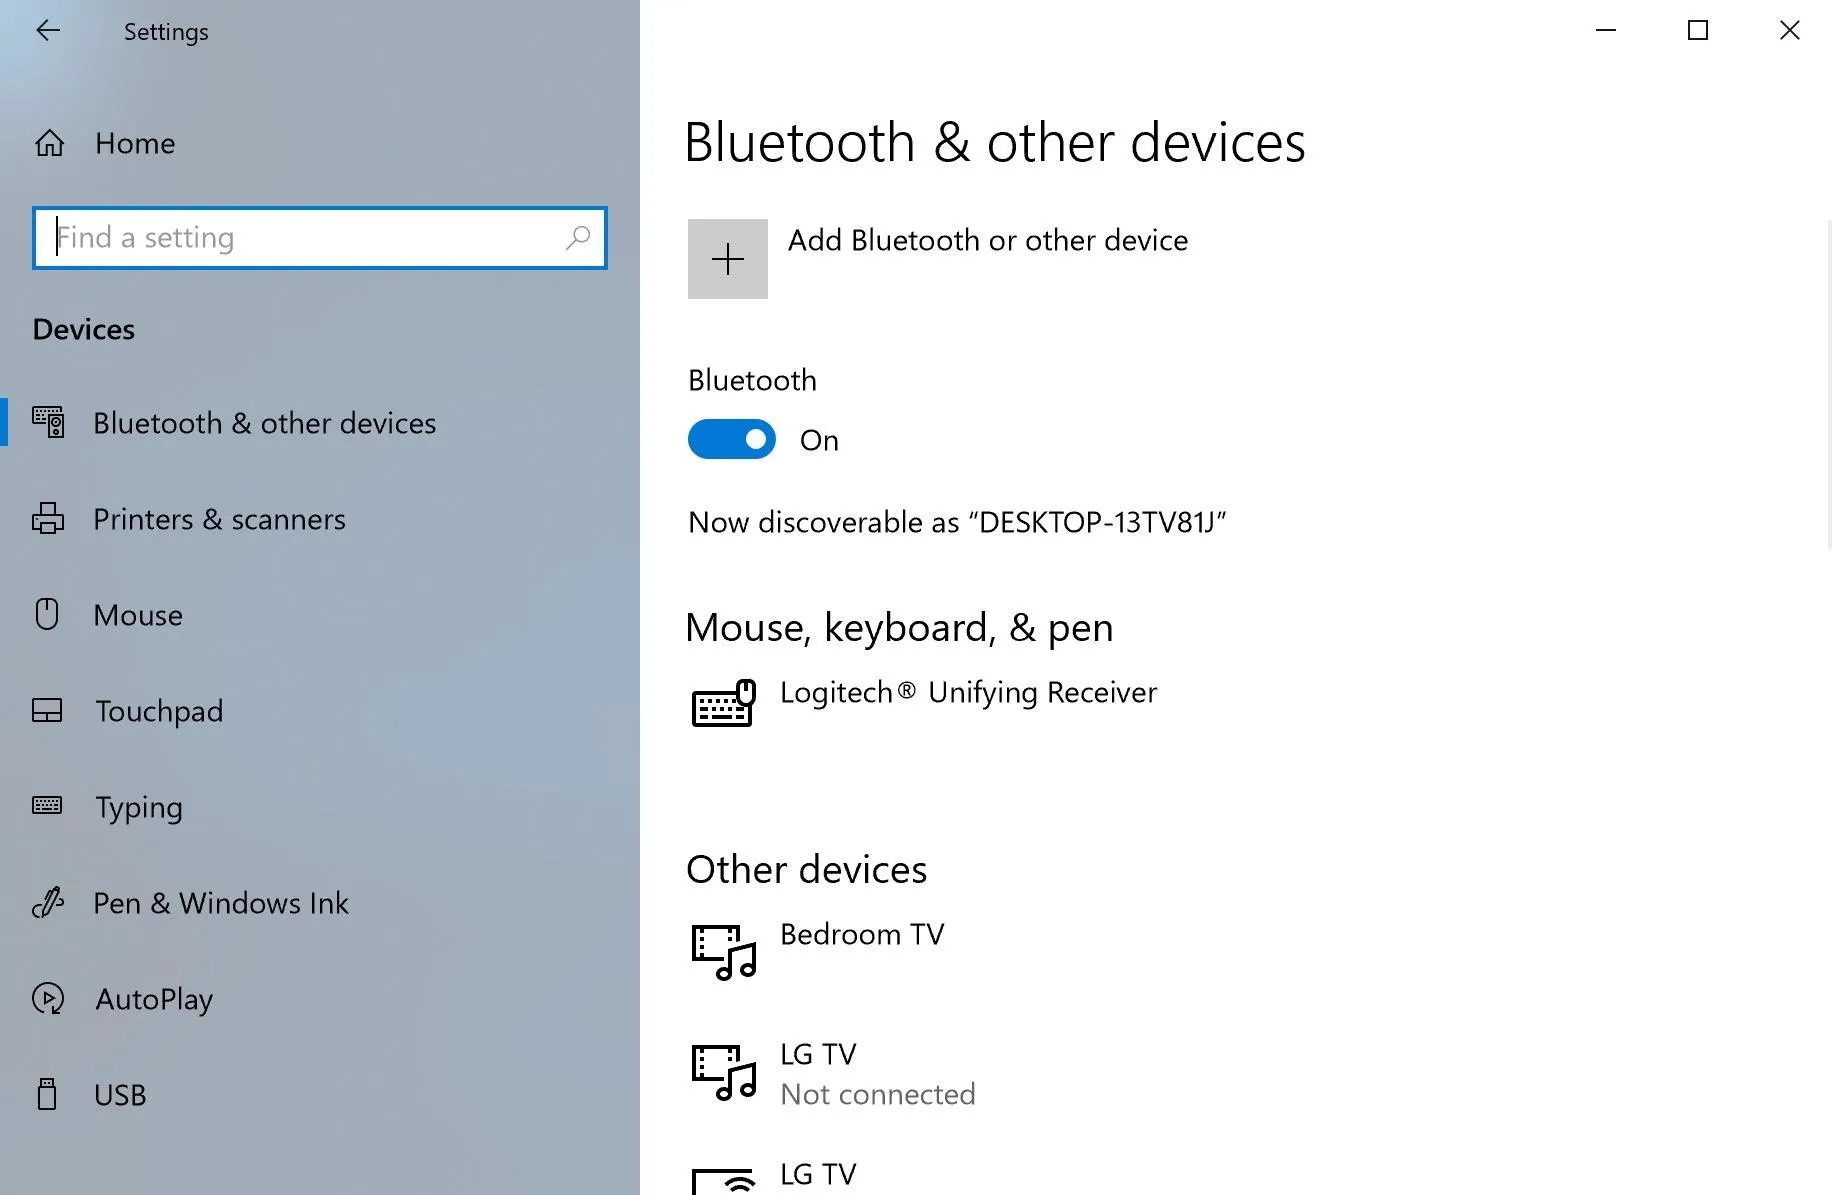
Task: Click the Logitech Unifying Receiver keyboard icon
Action: [723, 703]
